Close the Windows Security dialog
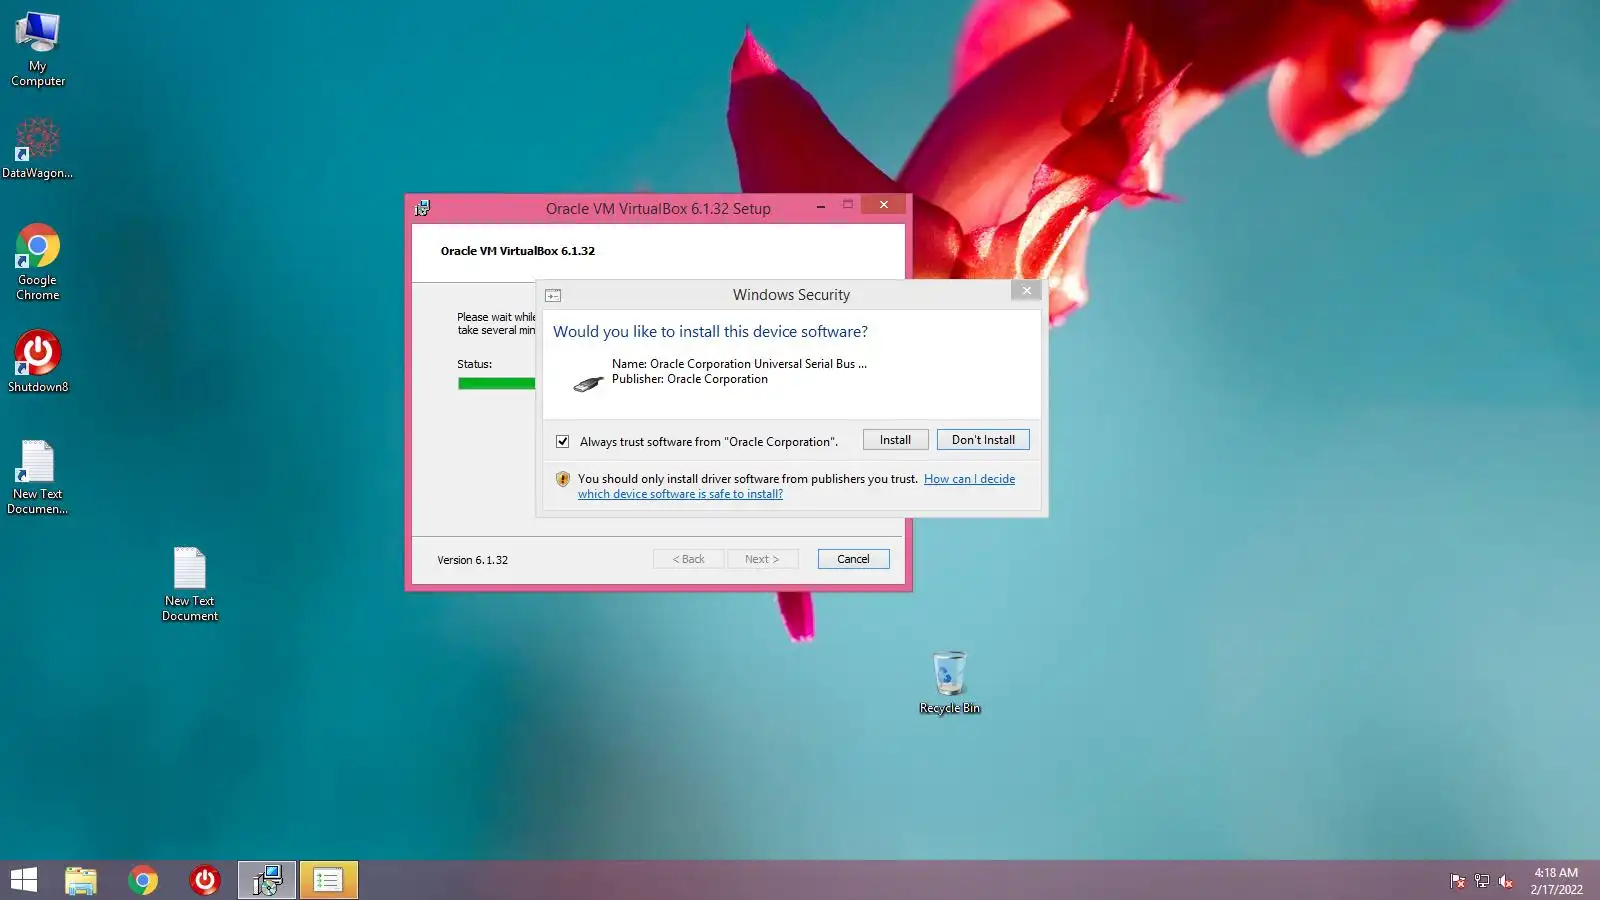1600x900 pixels. point(1026,290)
